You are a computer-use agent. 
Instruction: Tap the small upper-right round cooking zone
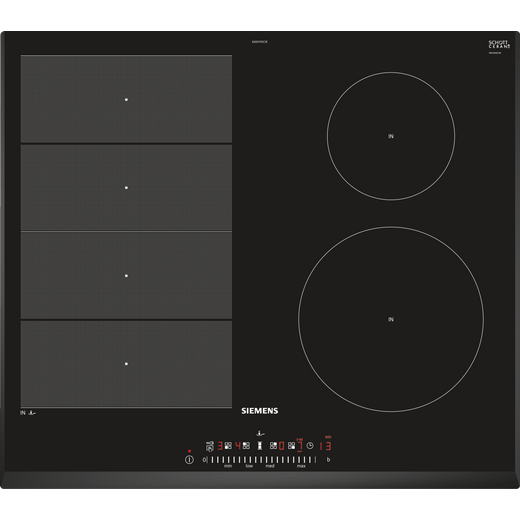pos(391,136)
